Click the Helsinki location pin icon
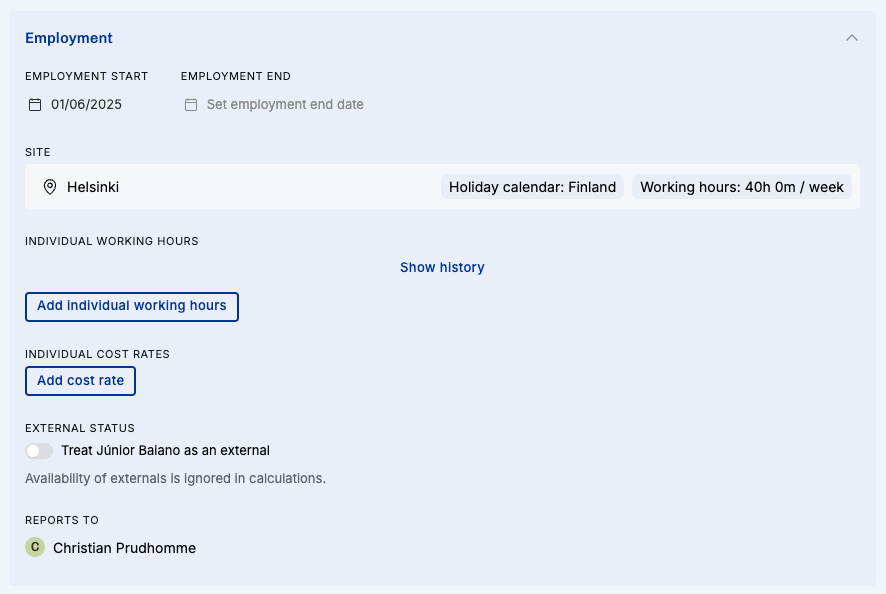Viewport: 886px width, 594px height. click(50, 187)
